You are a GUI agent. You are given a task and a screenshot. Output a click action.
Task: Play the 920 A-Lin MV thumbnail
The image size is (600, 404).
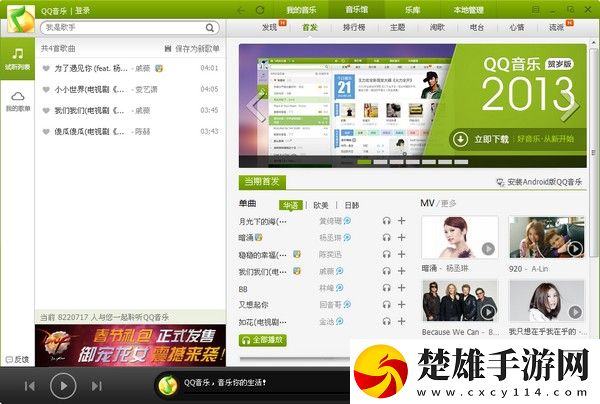(x=547, y=237)
